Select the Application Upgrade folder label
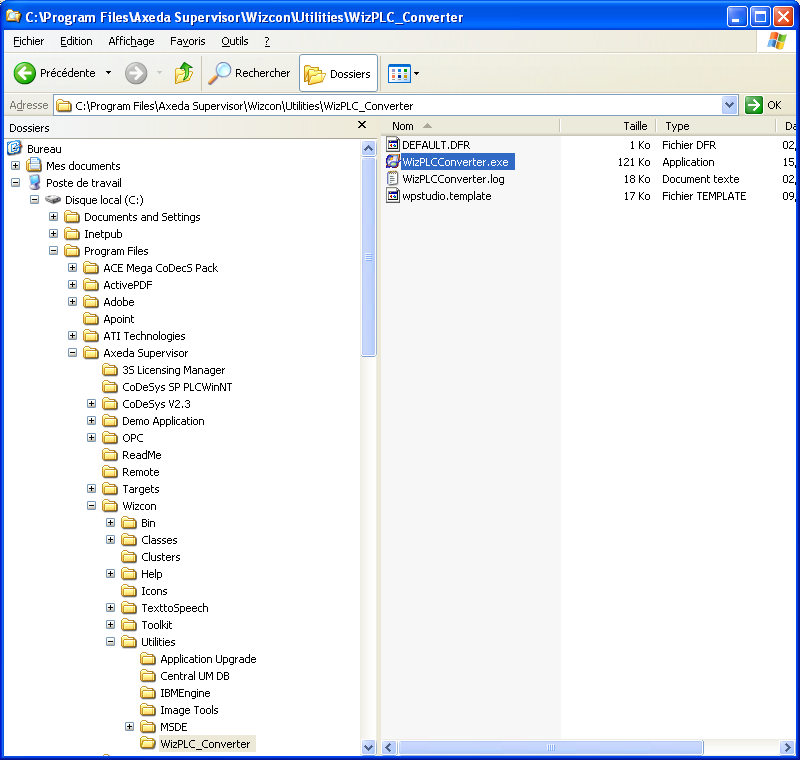This screenshot has width=800, height=760. point(208,659)
